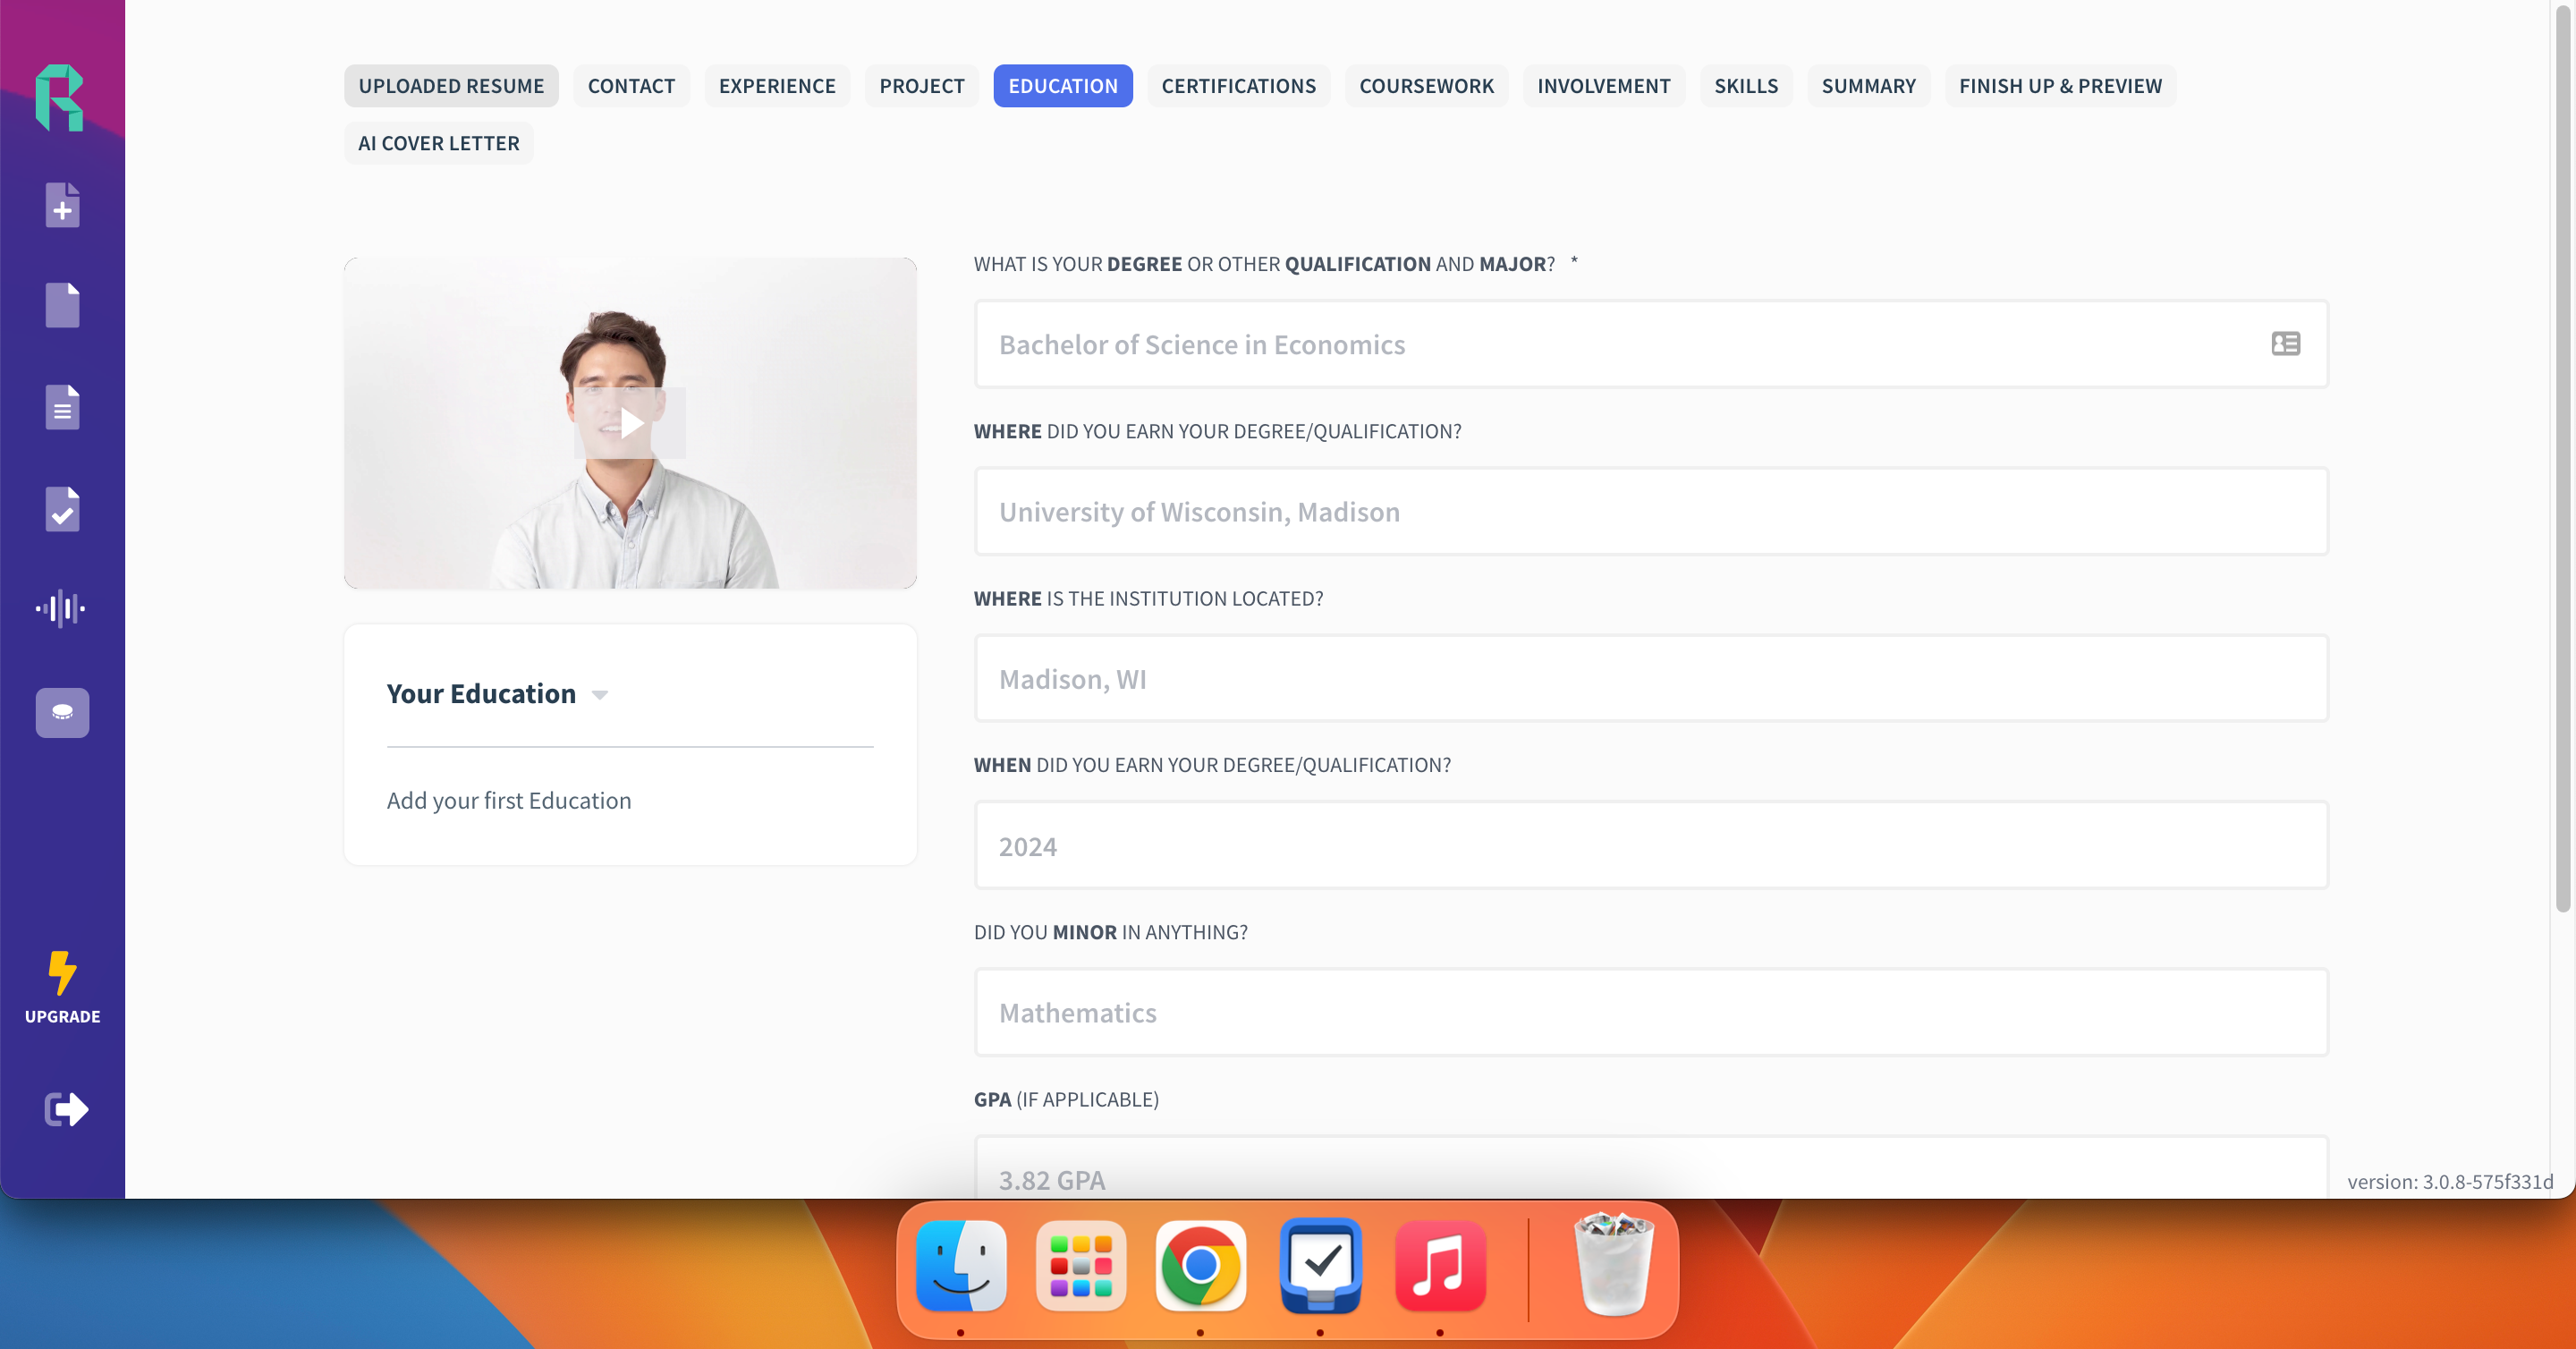The height and width of the screenshot is (1349, 2576).
Task: Open the AI Cover Letter tab
Action: pos(438,143)
